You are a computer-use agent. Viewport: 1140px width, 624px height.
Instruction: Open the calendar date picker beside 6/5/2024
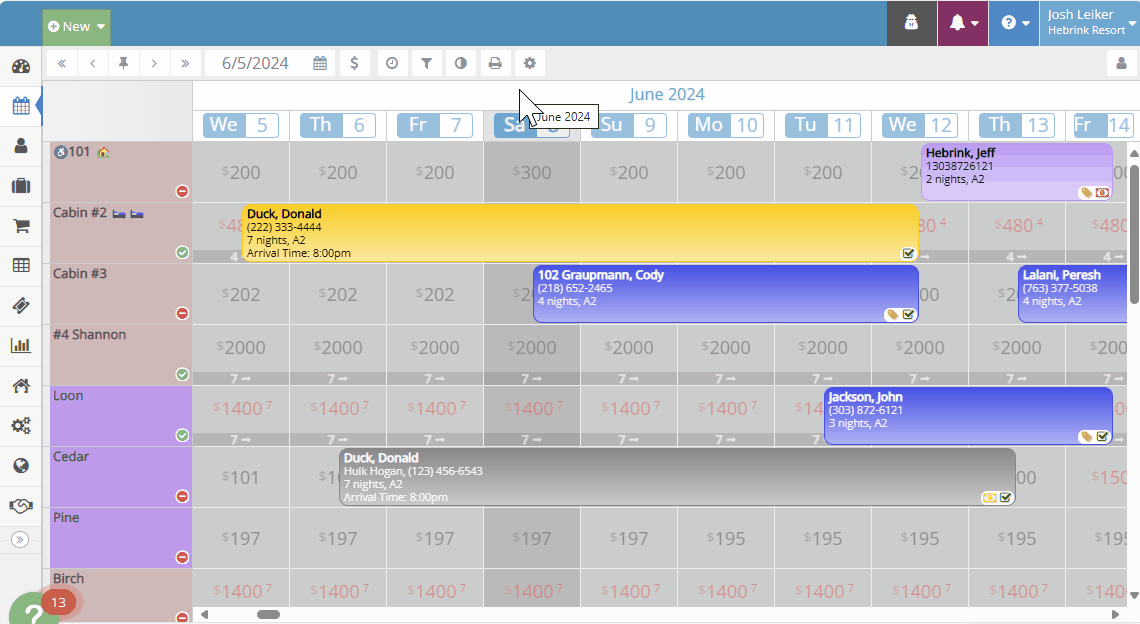coord(319,63)
